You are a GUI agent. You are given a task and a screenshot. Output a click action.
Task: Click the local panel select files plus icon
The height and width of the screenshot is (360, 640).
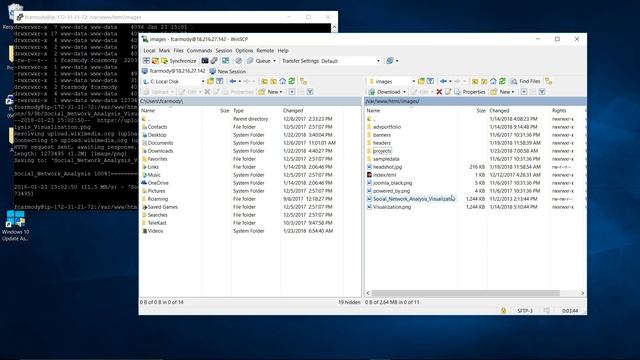pos(292,92)
